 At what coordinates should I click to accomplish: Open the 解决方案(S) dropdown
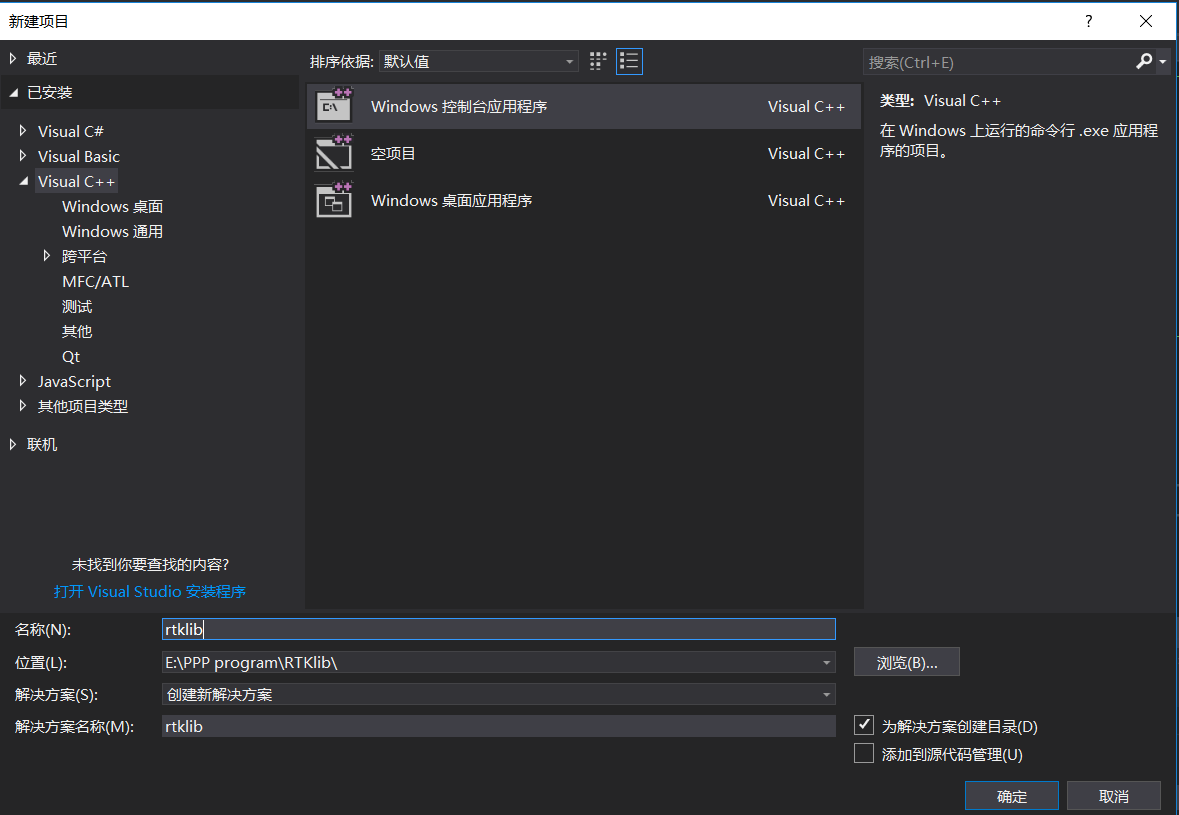[826, 694]
